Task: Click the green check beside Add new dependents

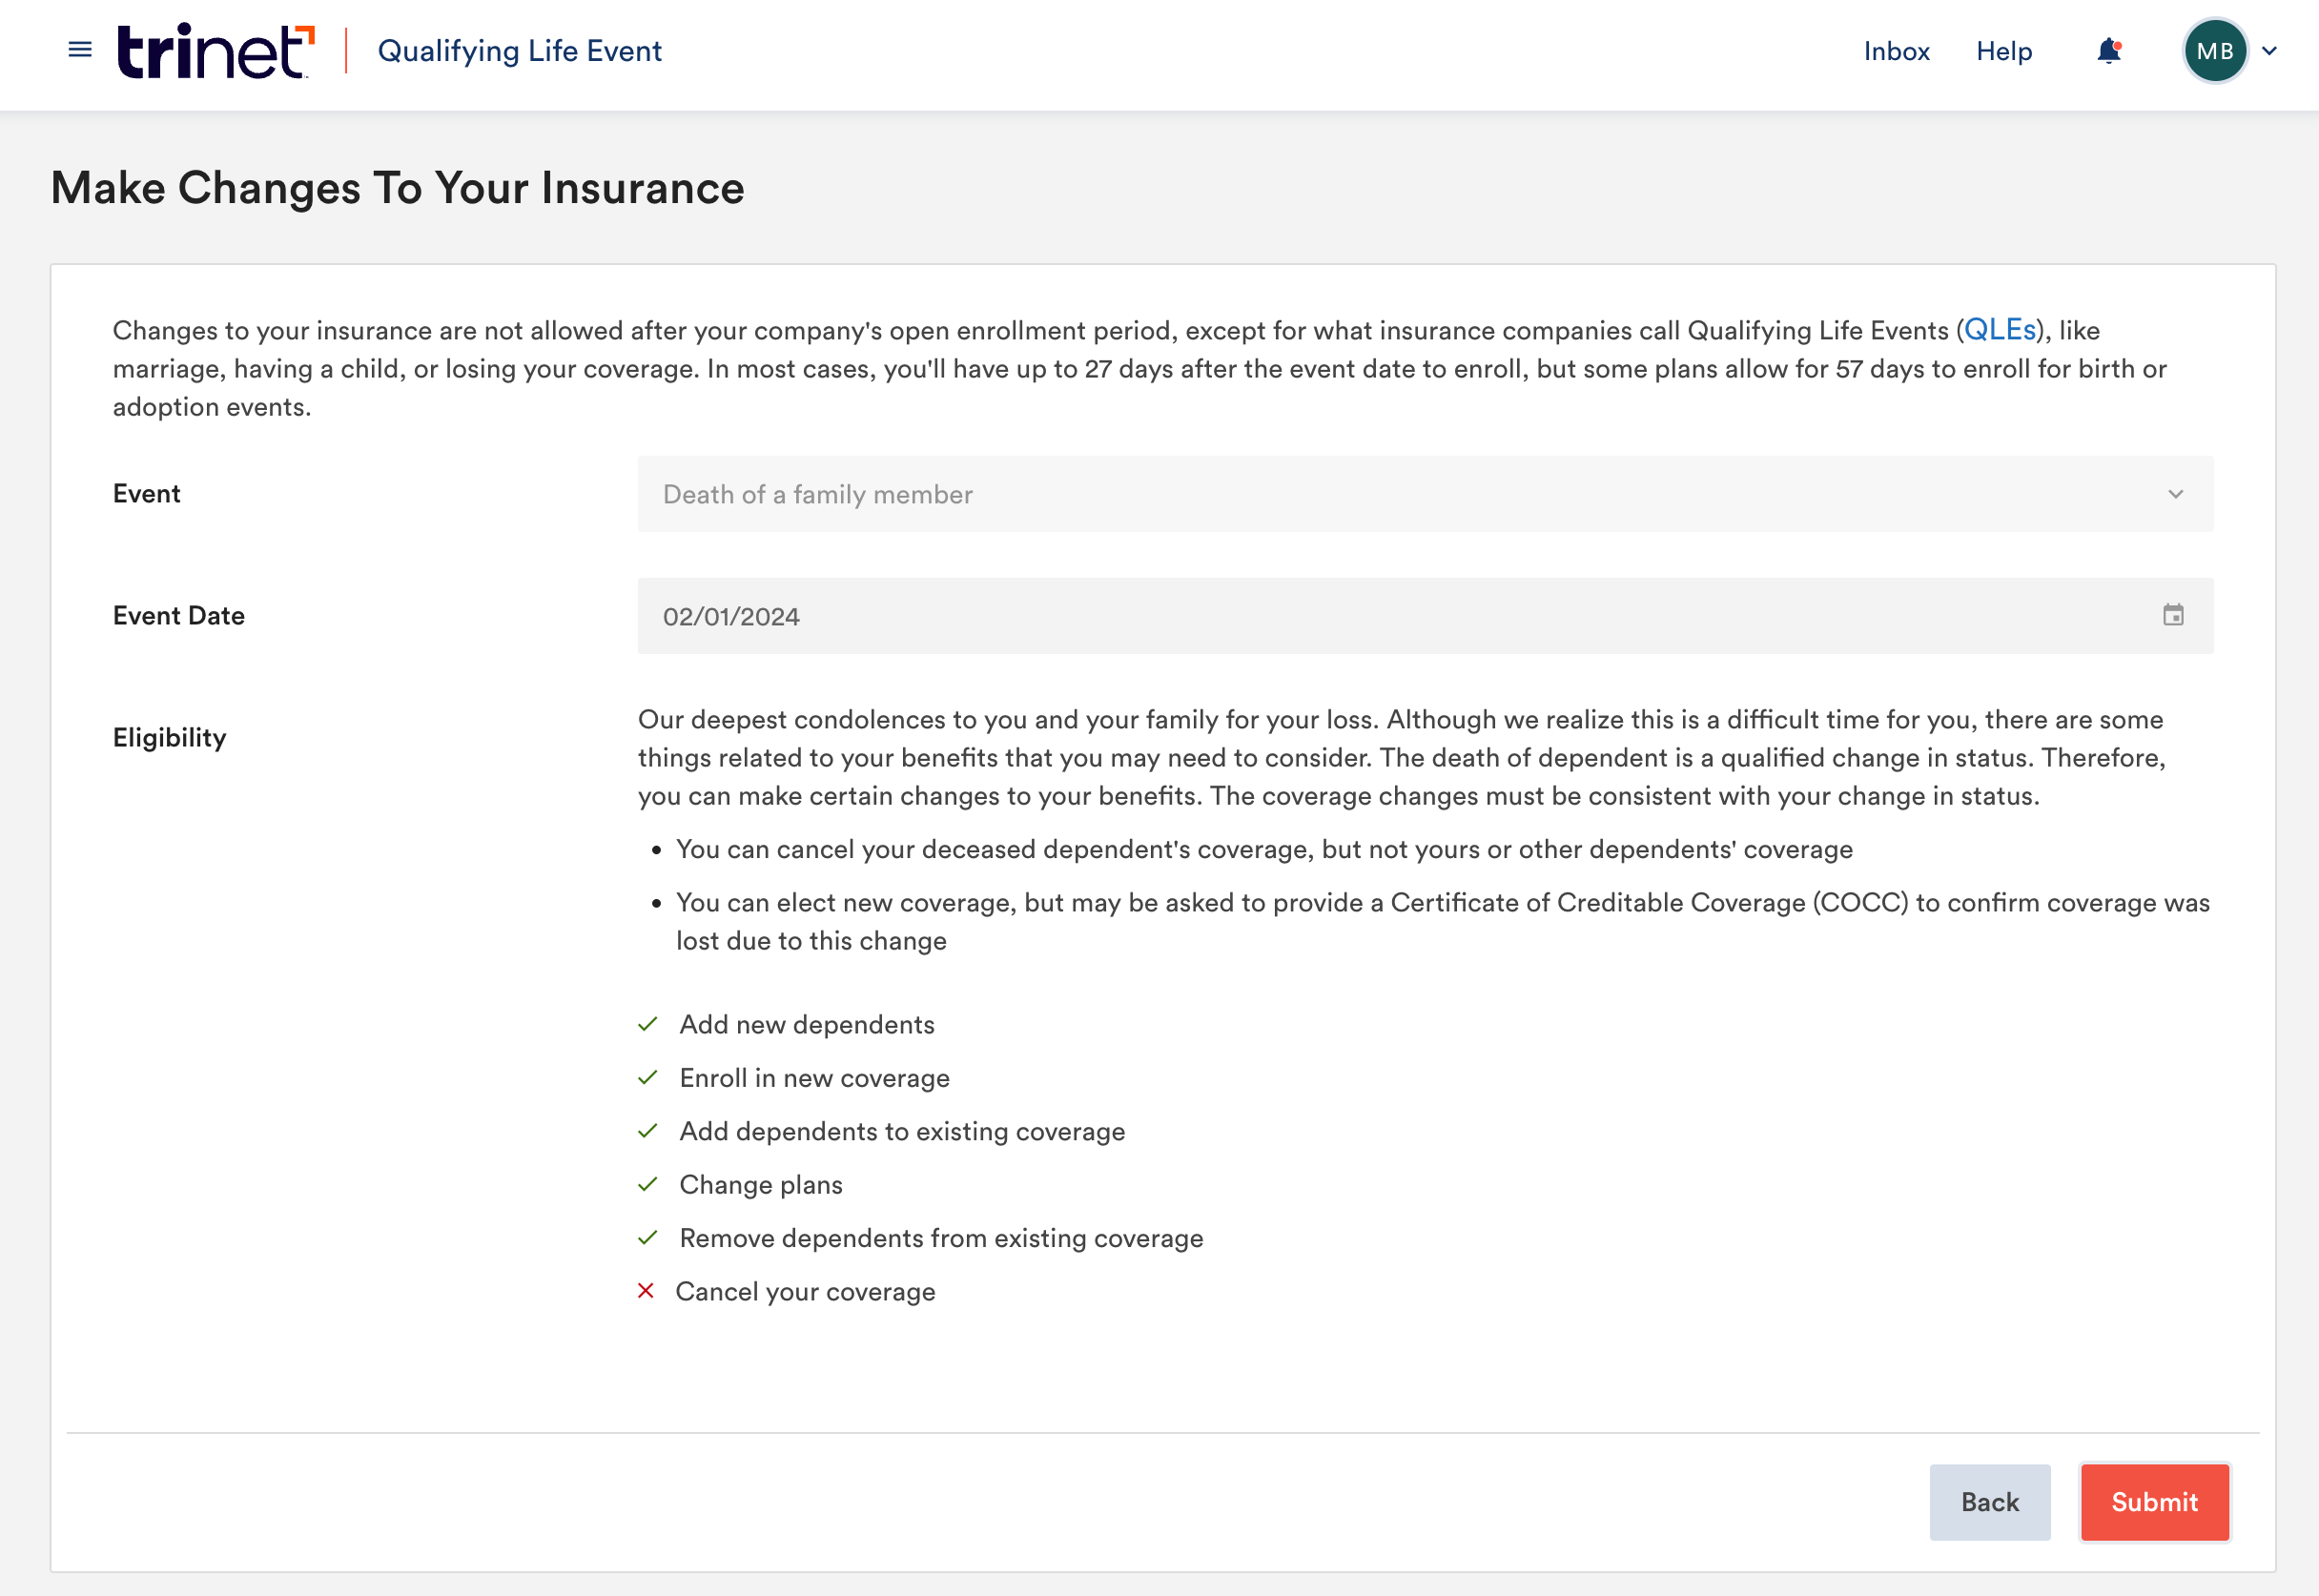Action: tap(648, 1024)
